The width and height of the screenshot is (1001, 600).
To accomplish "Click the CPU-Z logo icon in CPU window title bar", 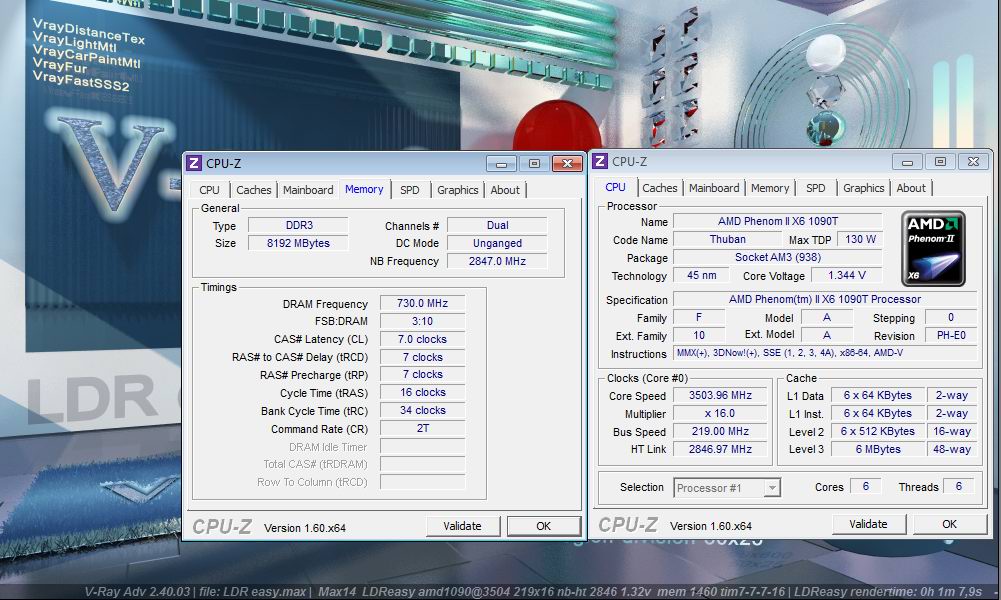I will tap(599, 161).
